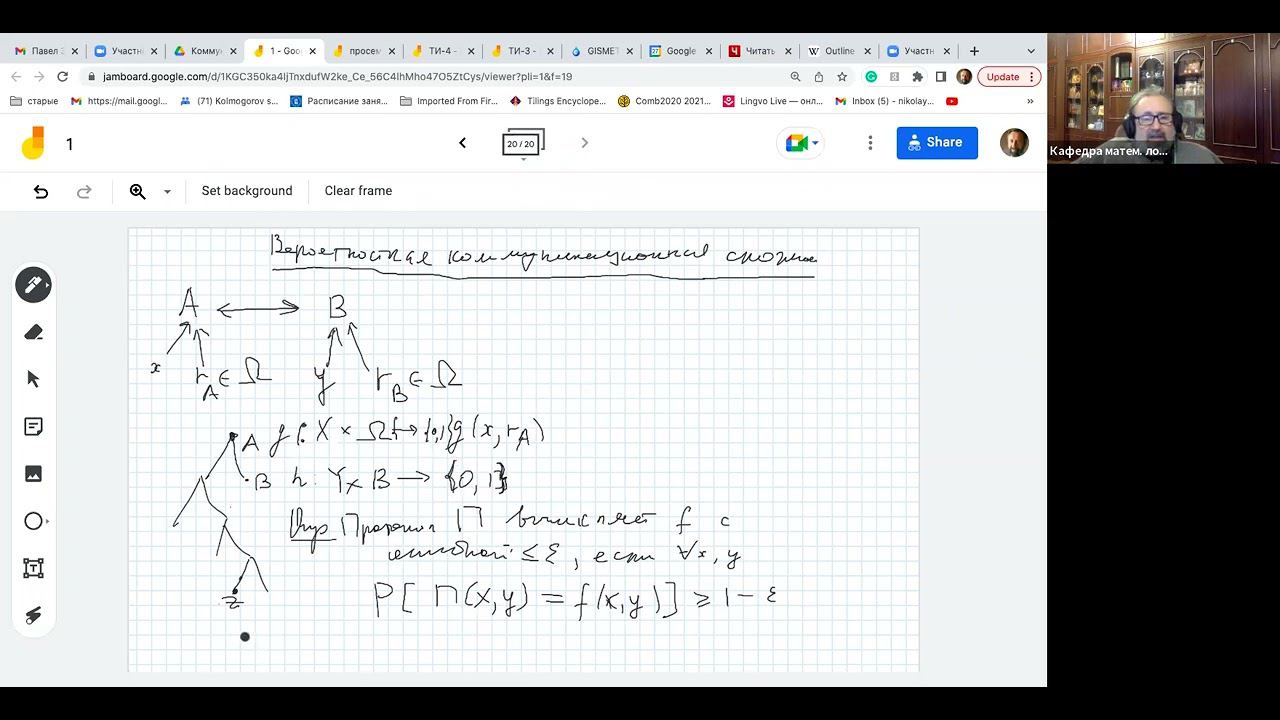1280x720 pixels.
Task: Click the jam title "1"
Action: 70,144
